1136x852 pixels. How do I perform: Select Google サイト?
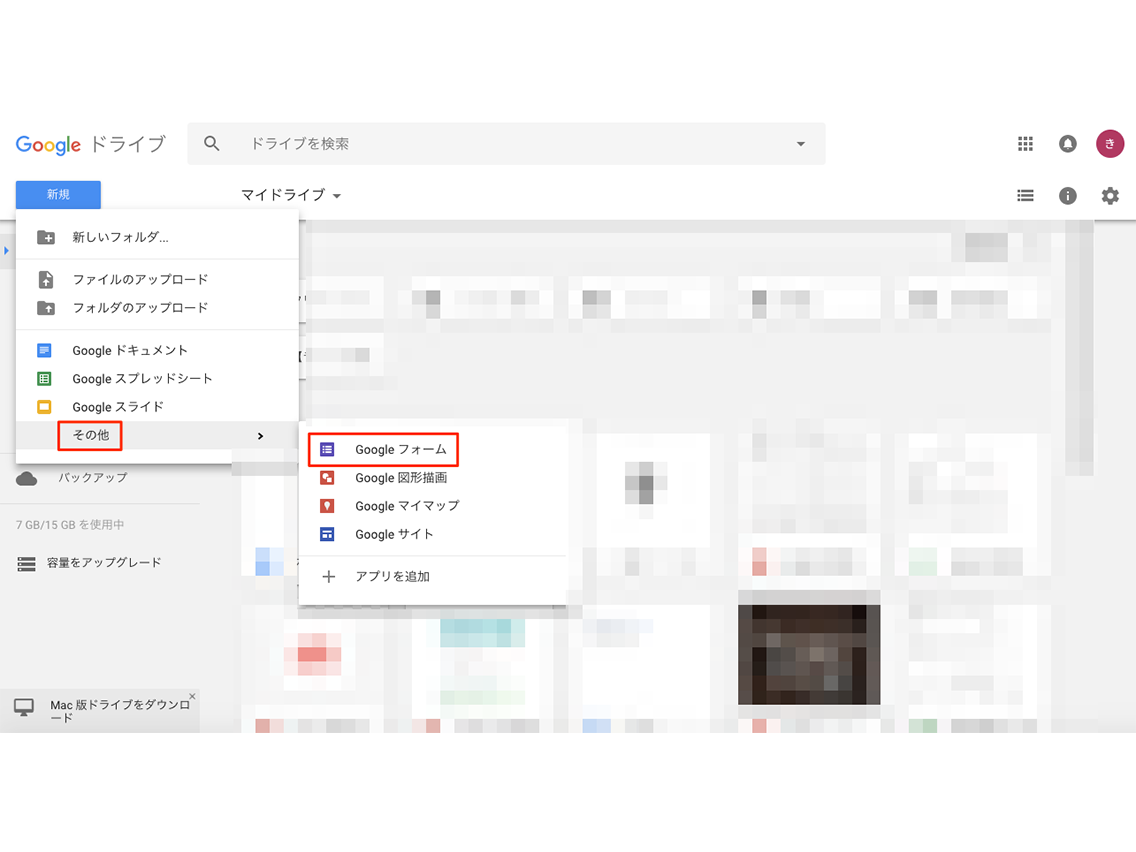433,534
